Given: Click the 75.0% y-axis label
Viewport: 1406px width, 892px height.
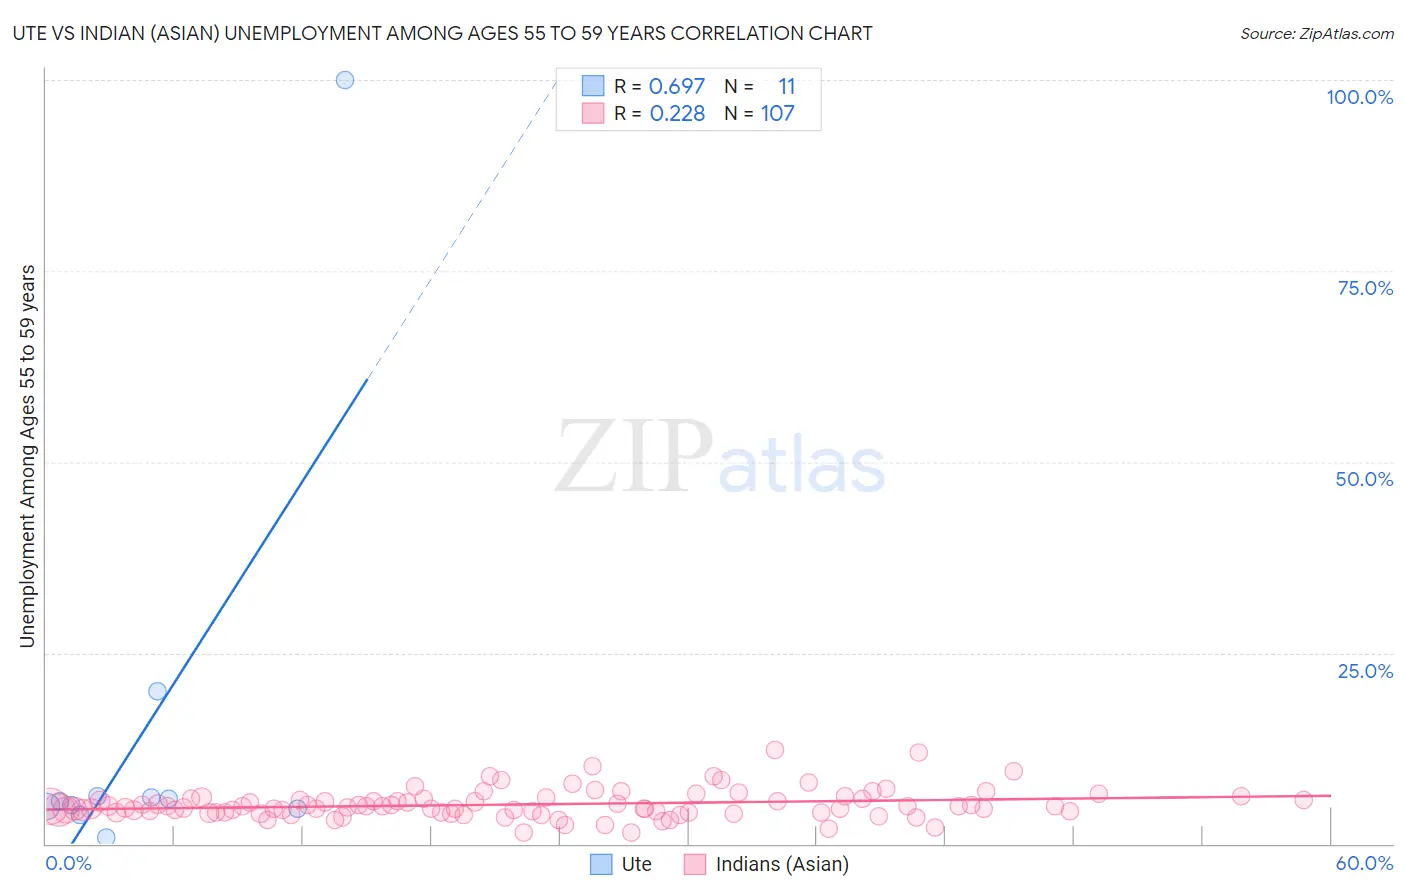Looking at the screenshot, I should coord(1365,288).
